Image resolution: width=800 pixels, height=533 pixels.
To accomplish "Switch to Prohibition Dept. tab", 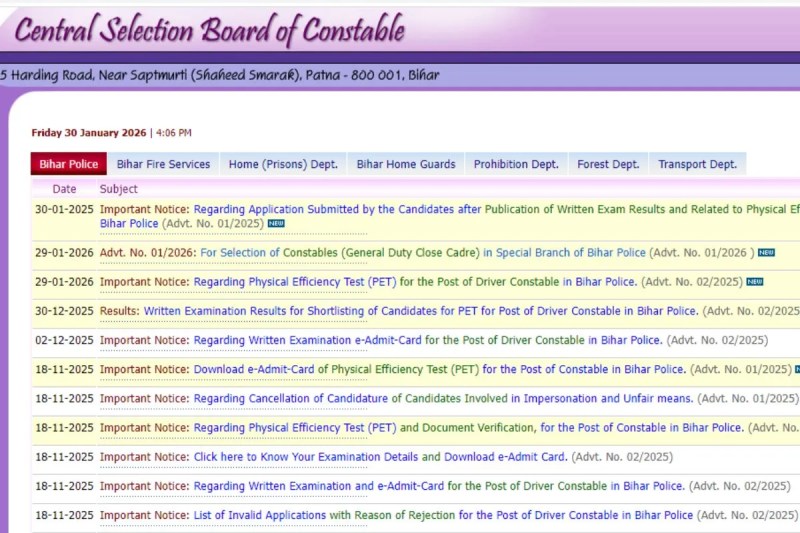I will point(516,164).
